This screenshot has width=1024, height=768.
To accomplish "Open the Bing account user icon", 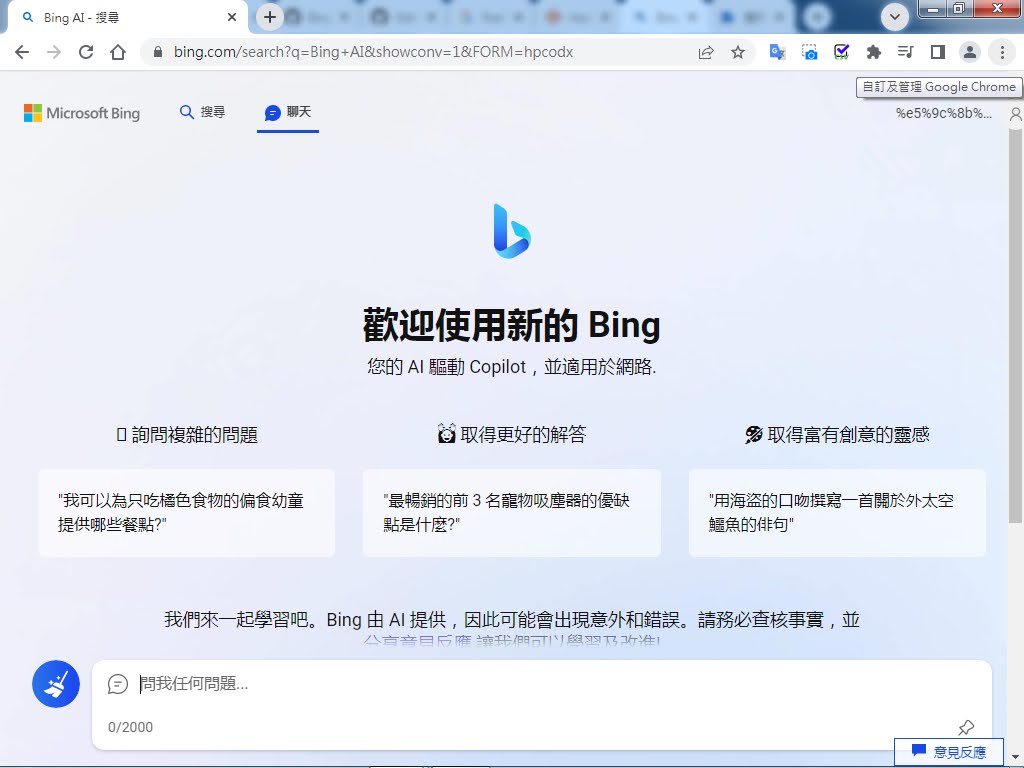I will 1016,114.
